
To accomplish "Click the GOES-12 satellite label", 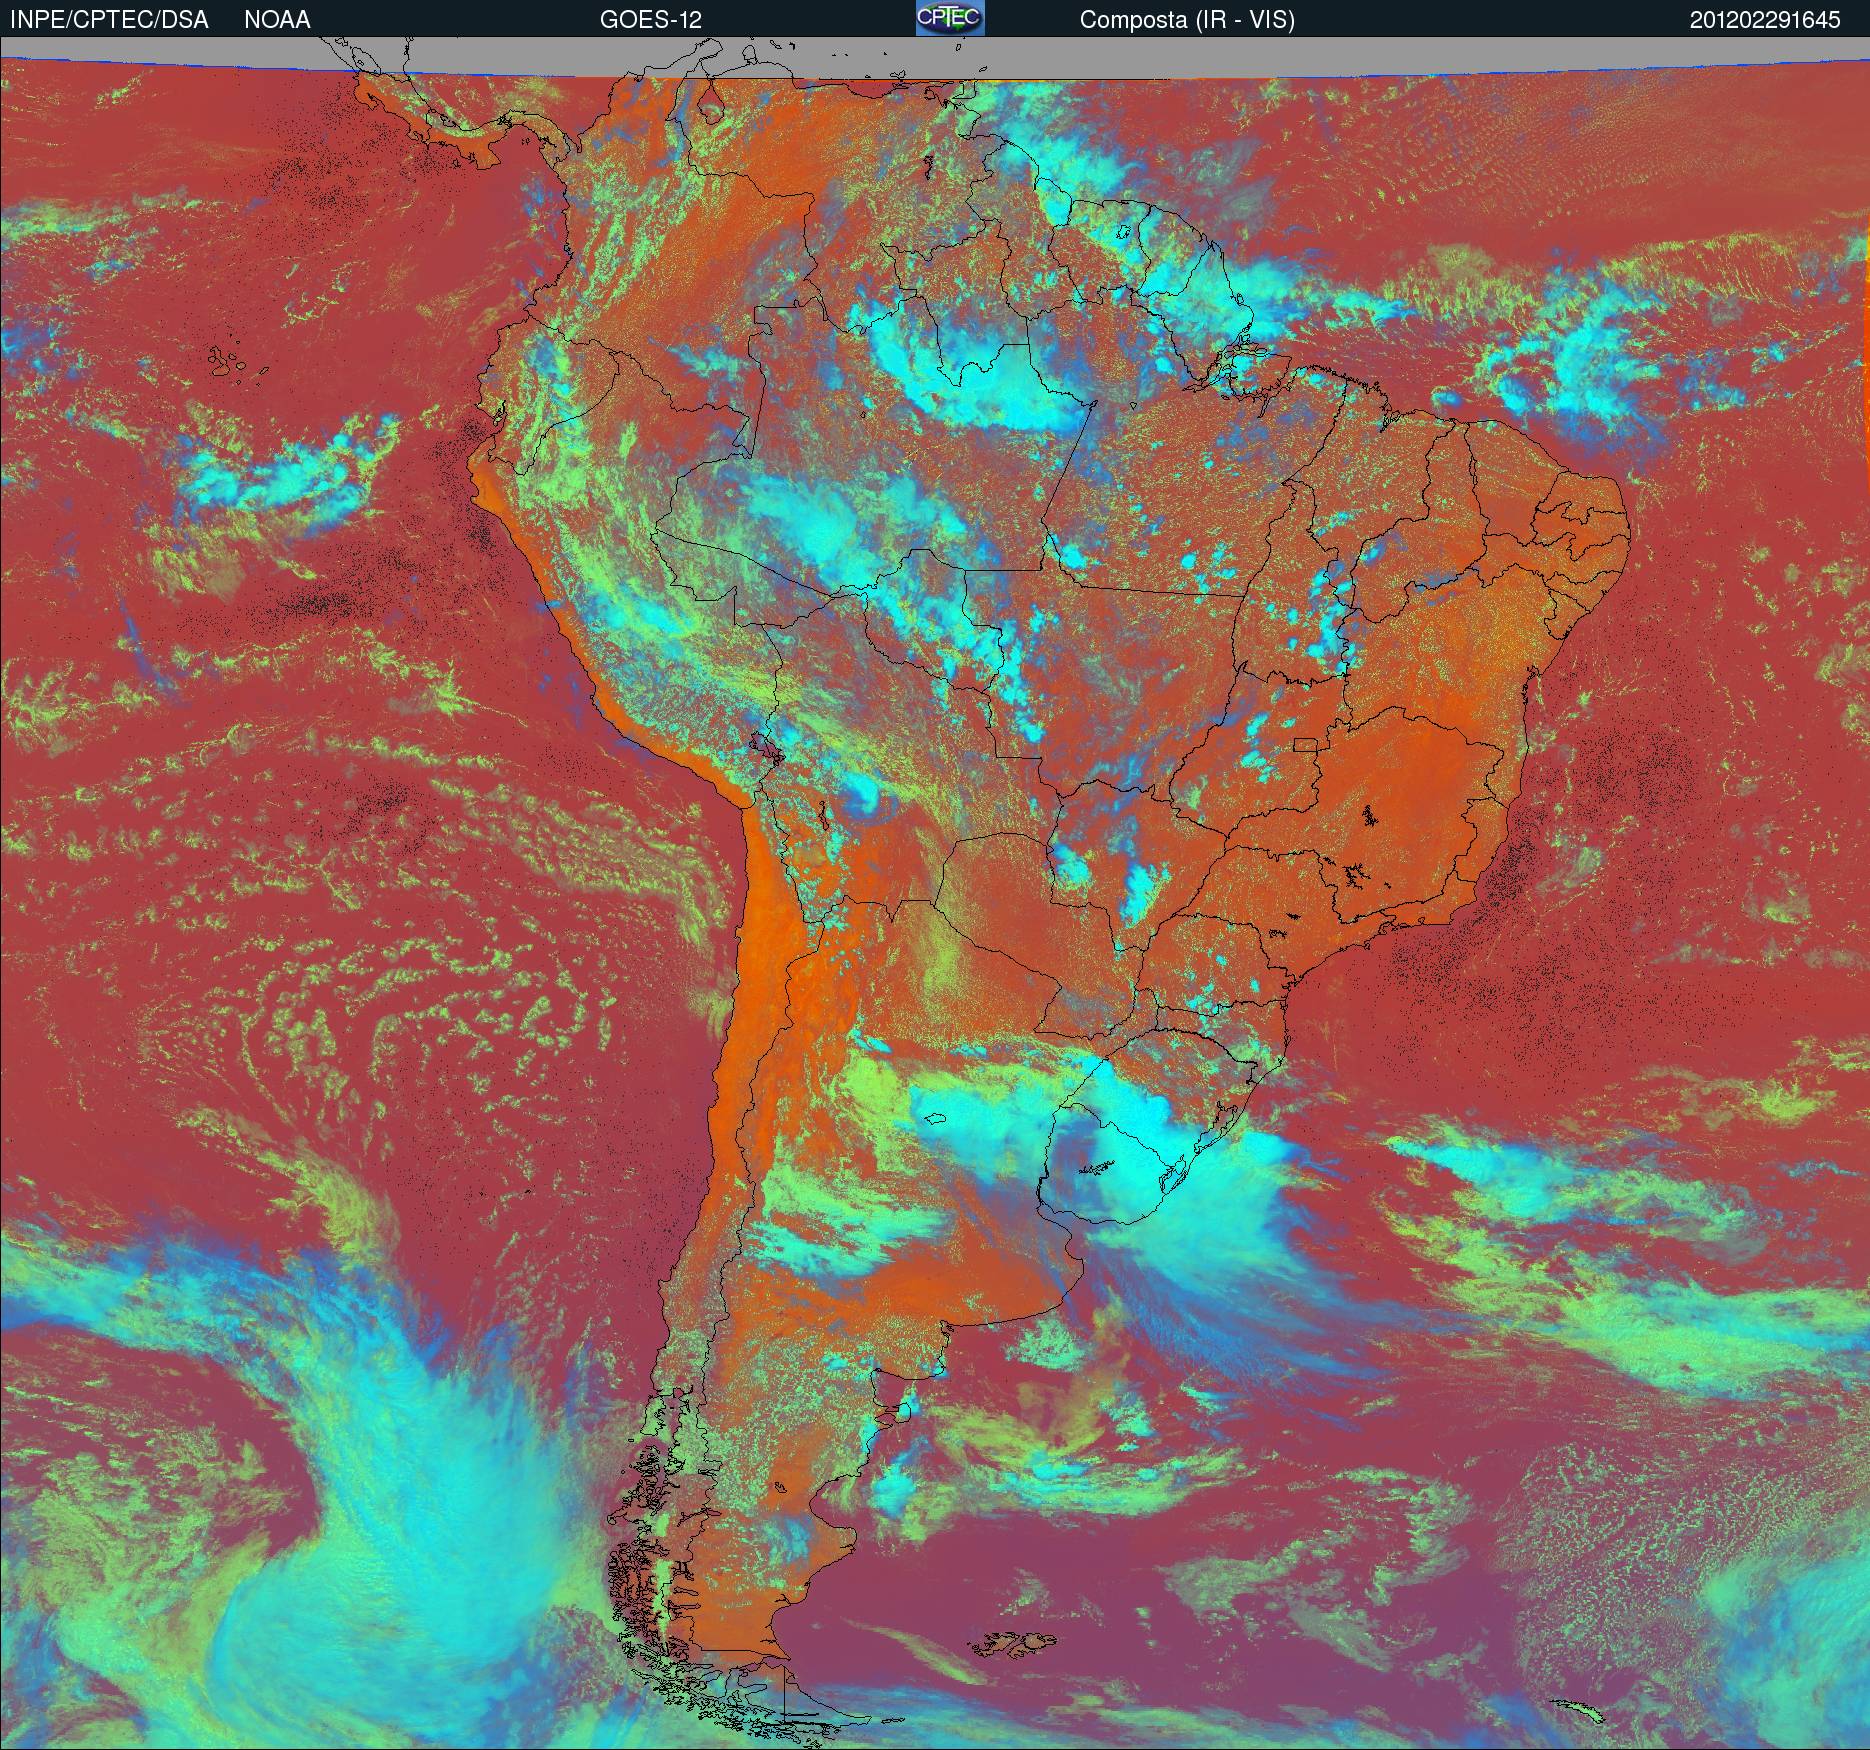I will (650, 20).
